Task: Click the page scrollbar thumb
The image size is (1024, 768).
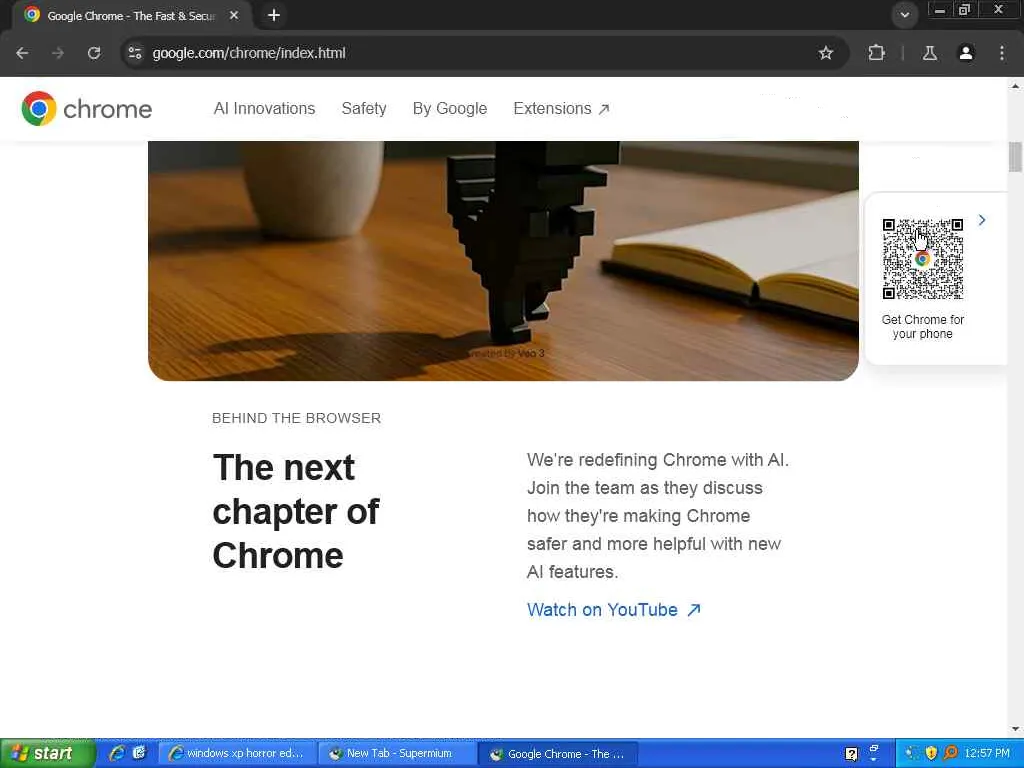Action: [1015, 157]
